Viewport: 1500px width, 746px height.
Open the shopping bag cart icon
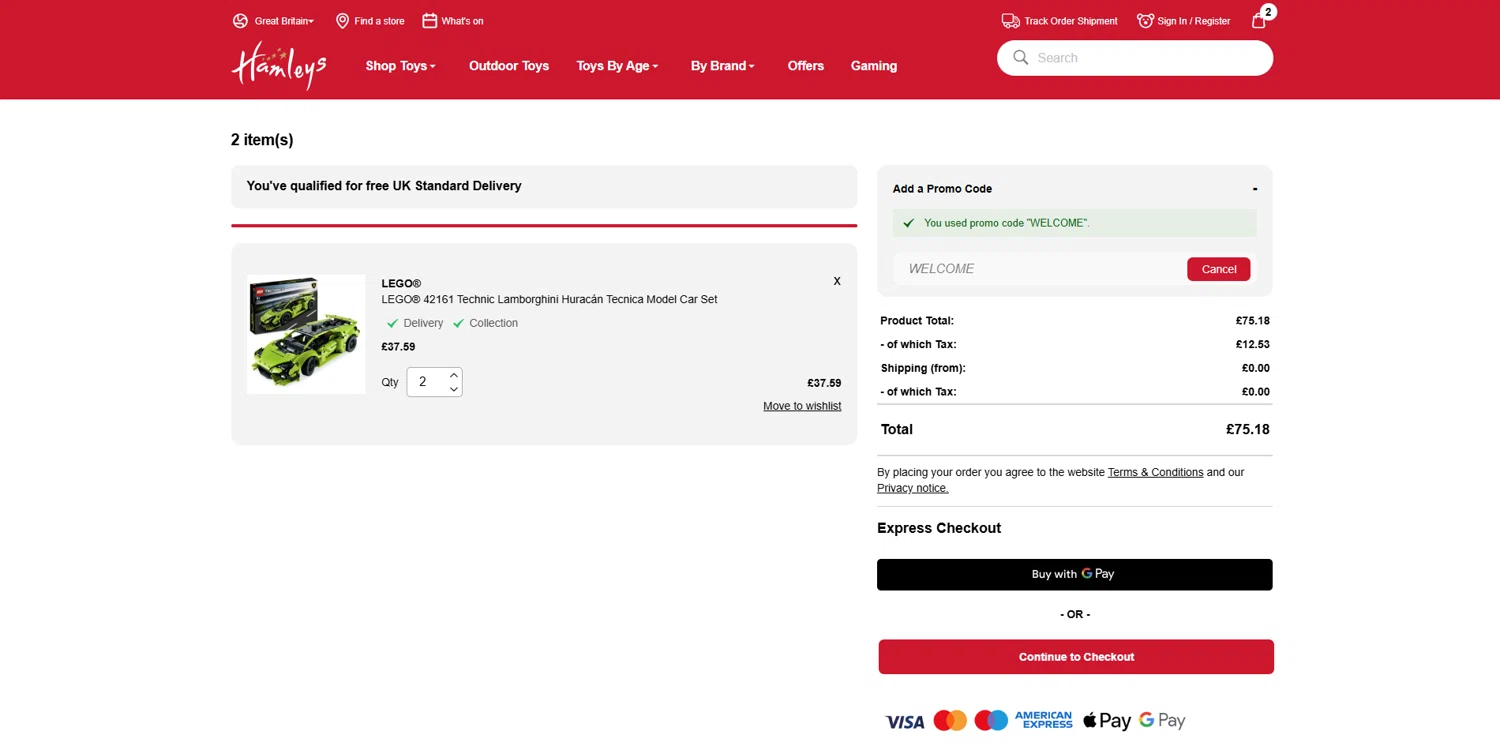1259,20
